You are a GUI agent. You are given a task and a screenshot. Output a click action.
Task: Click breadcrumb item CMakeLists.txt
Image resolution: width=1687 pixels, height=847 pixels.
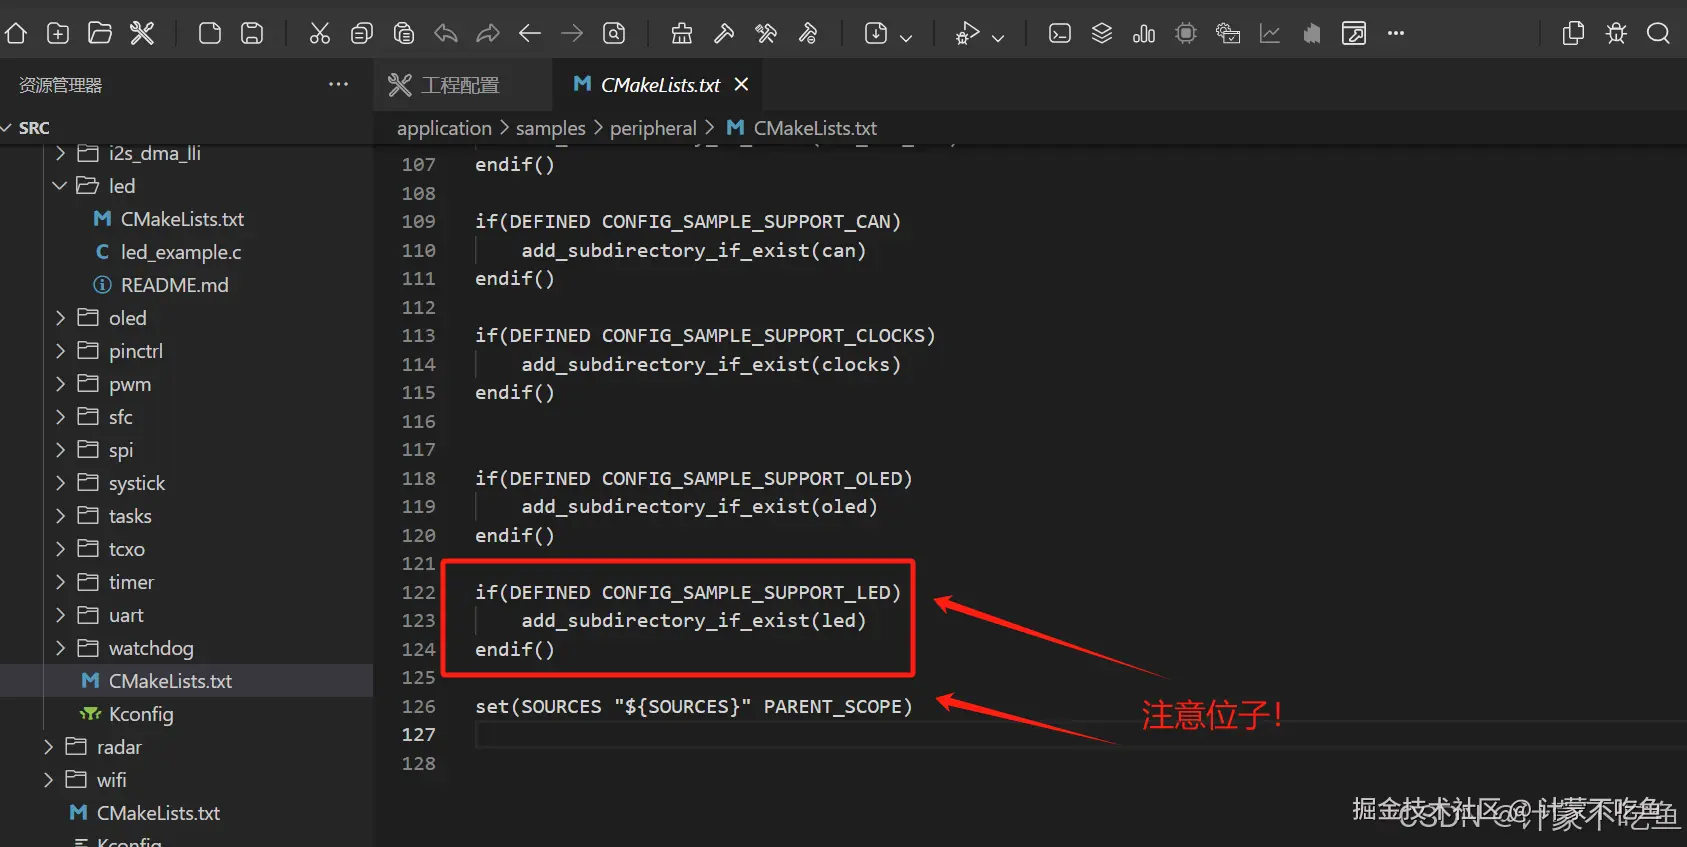tap(815, 128)
